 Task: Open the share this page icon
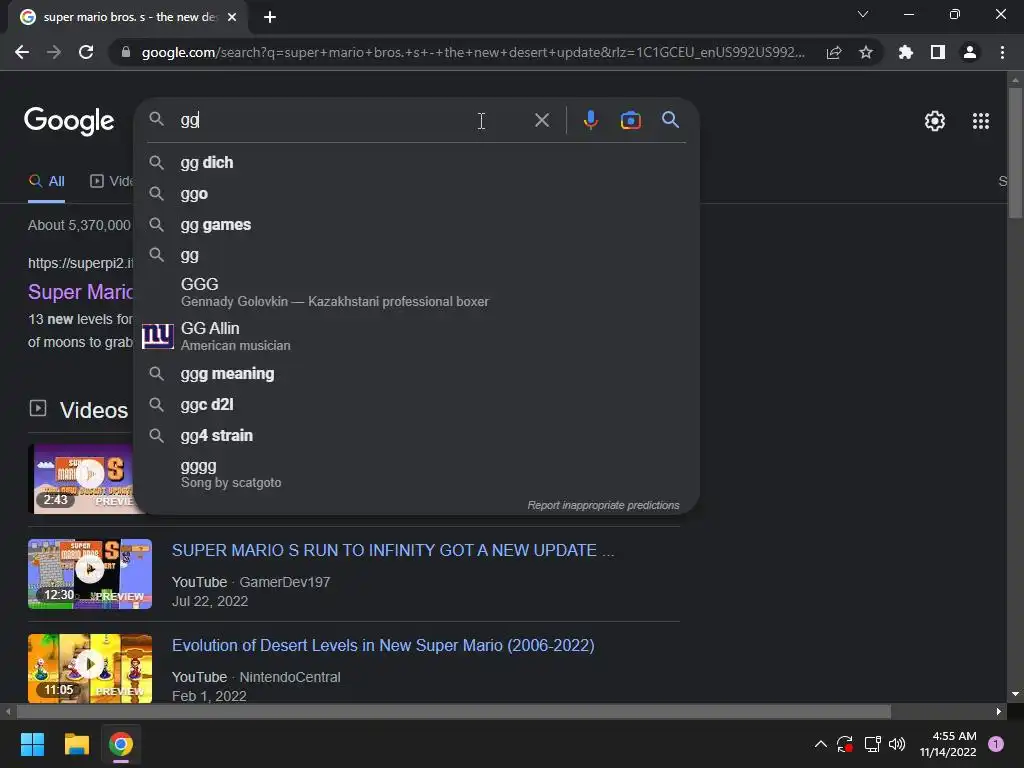click(x=834, y=52)
